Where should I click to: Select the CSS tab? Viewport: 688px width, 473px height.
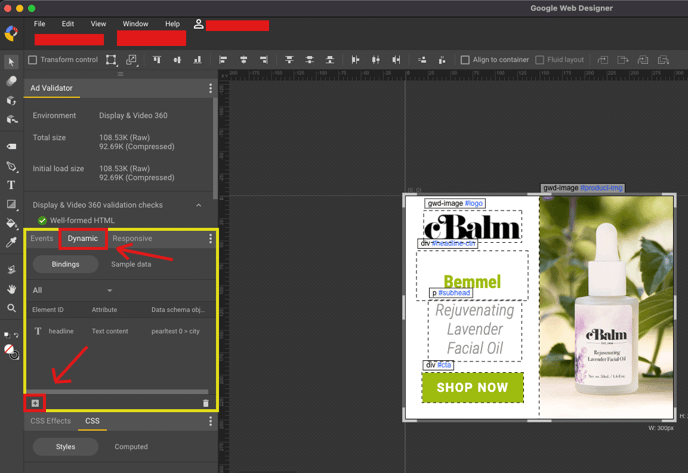coord(92,421)
